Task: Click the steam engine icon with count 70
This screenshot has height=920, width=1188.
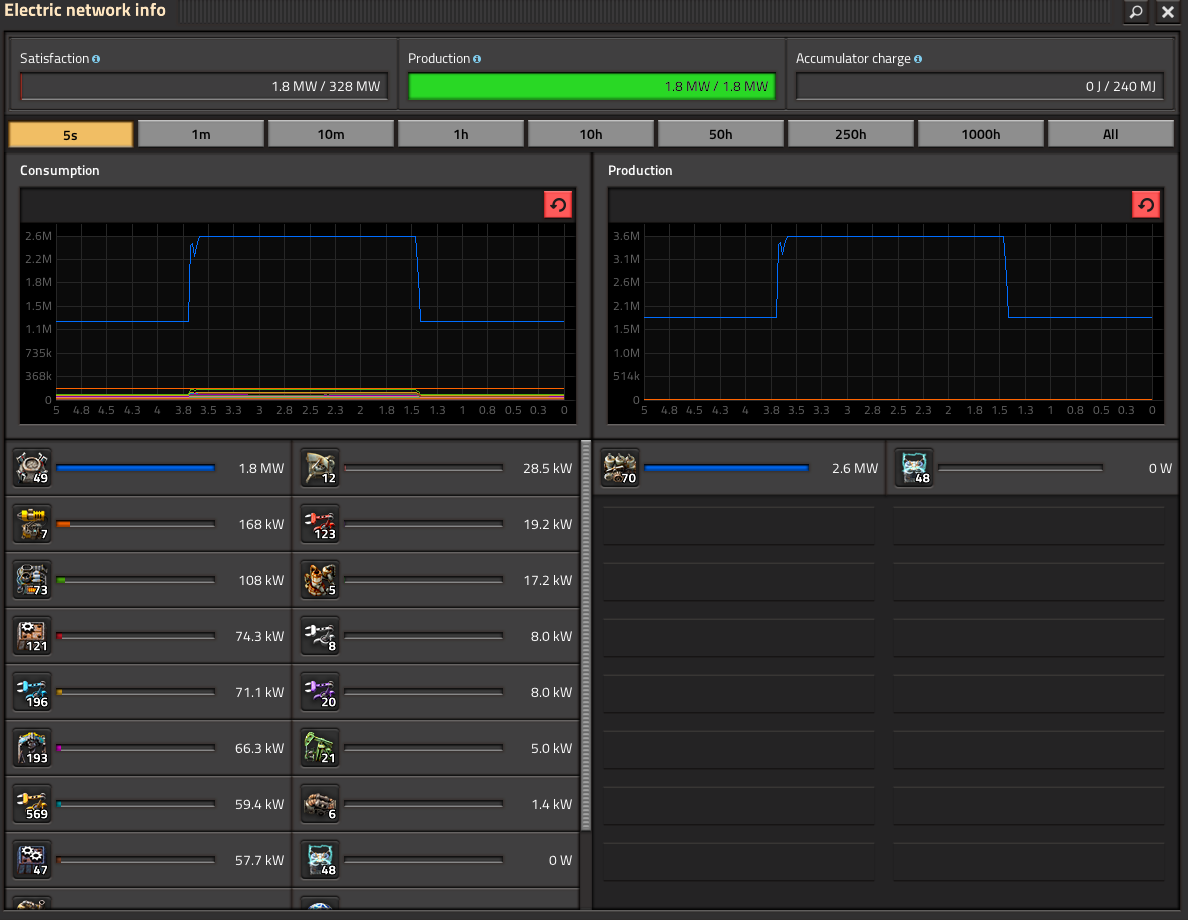Action: point(620,468)
